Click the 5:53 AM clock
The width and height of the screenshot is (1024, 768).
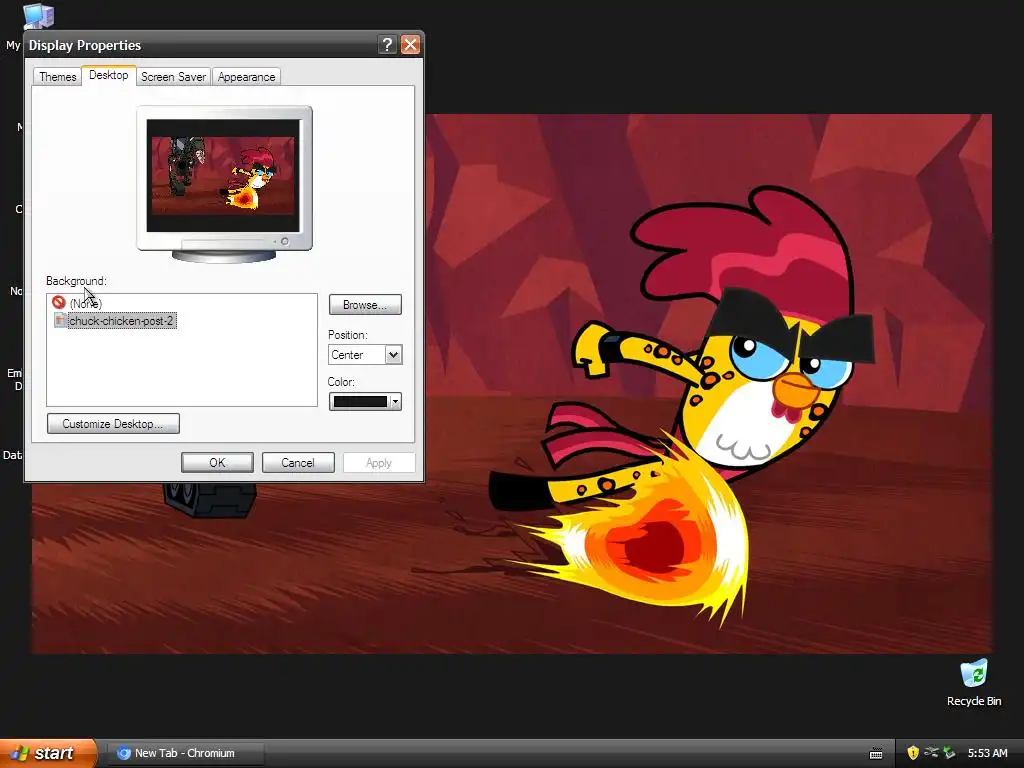click(987, 753)
